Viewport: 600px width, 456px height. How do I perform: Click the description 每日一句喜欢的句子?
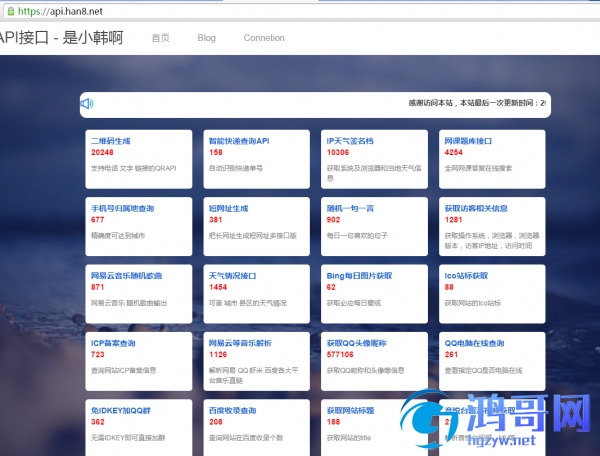(357, 235)
